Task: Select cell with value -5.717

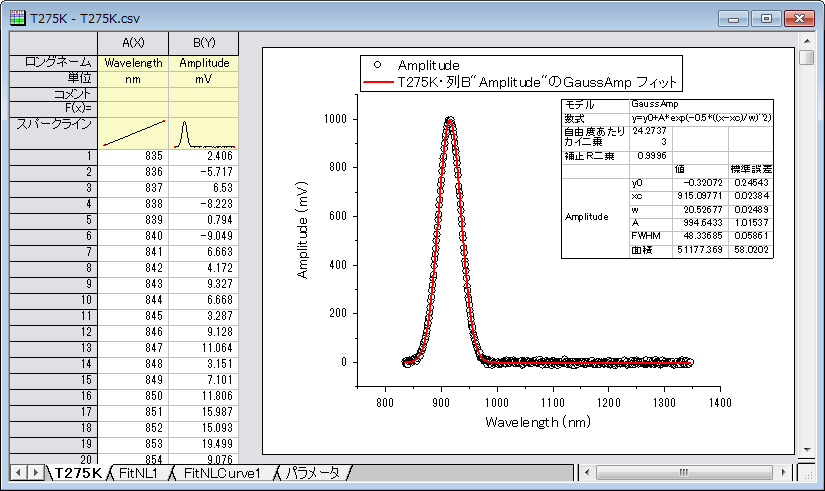Action: coord(204,172)
